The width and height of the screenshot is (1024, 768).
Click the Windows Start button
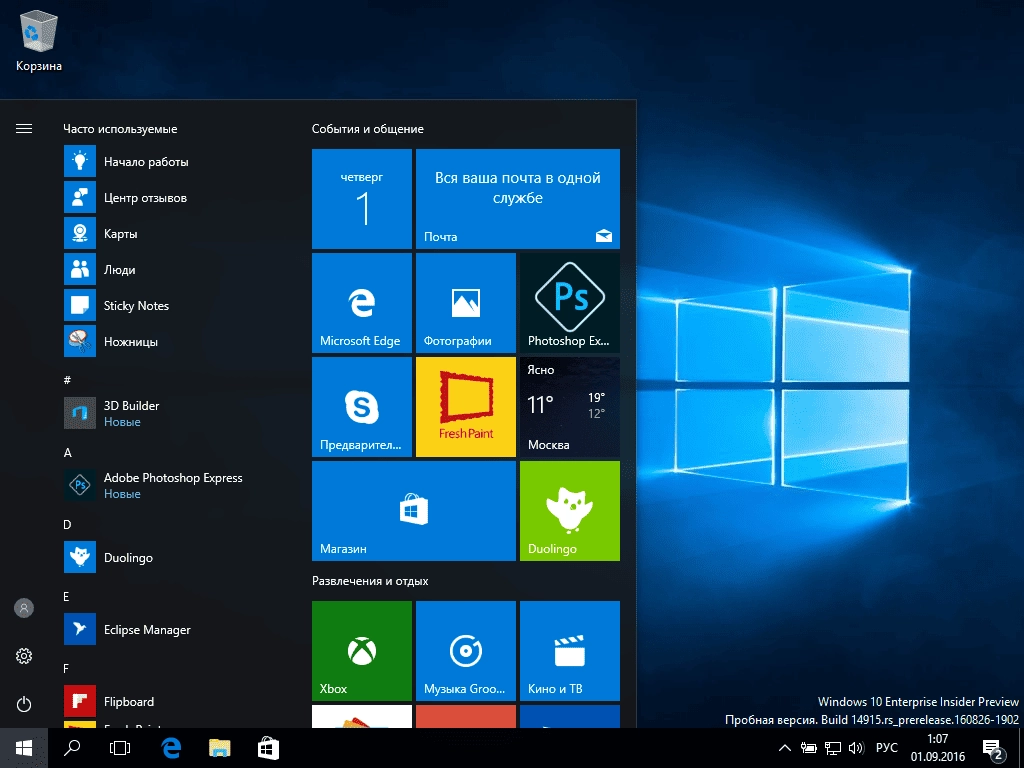(x=24, y=748)
